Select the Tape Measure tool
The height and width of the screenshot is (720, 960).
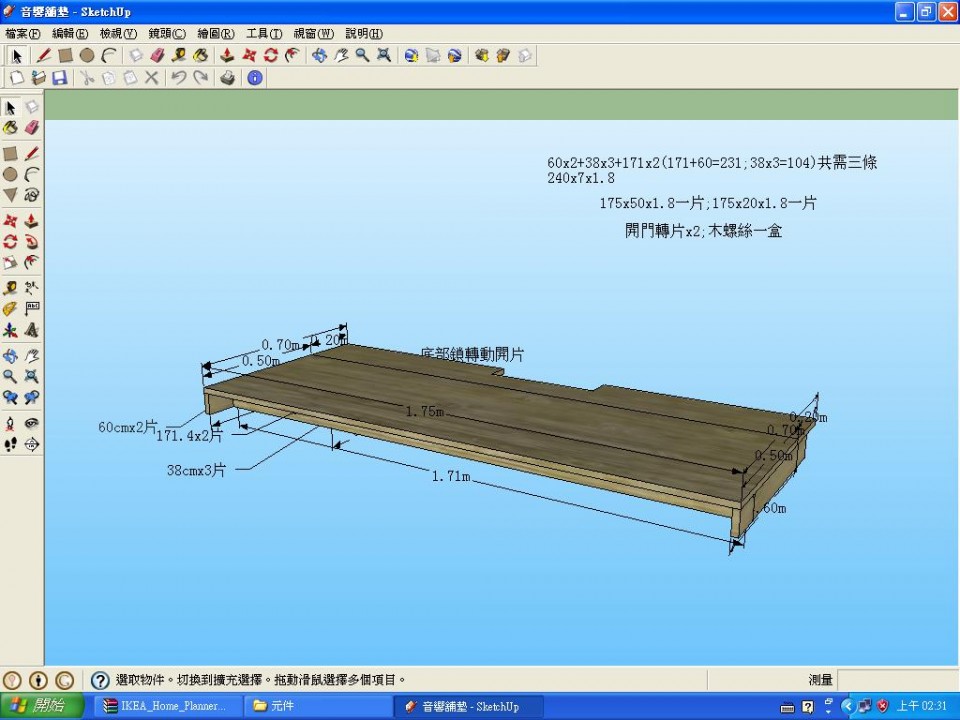(x=10, y=287)
